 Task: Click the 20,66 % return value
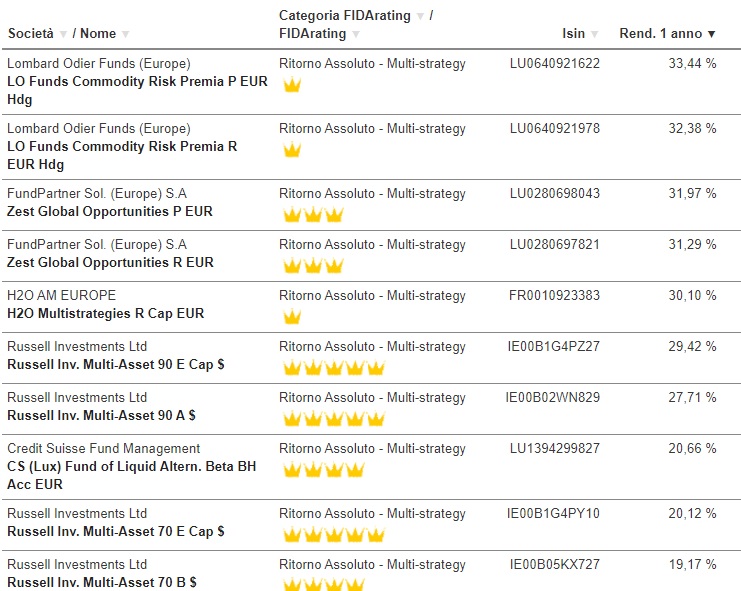click(692, 448)
